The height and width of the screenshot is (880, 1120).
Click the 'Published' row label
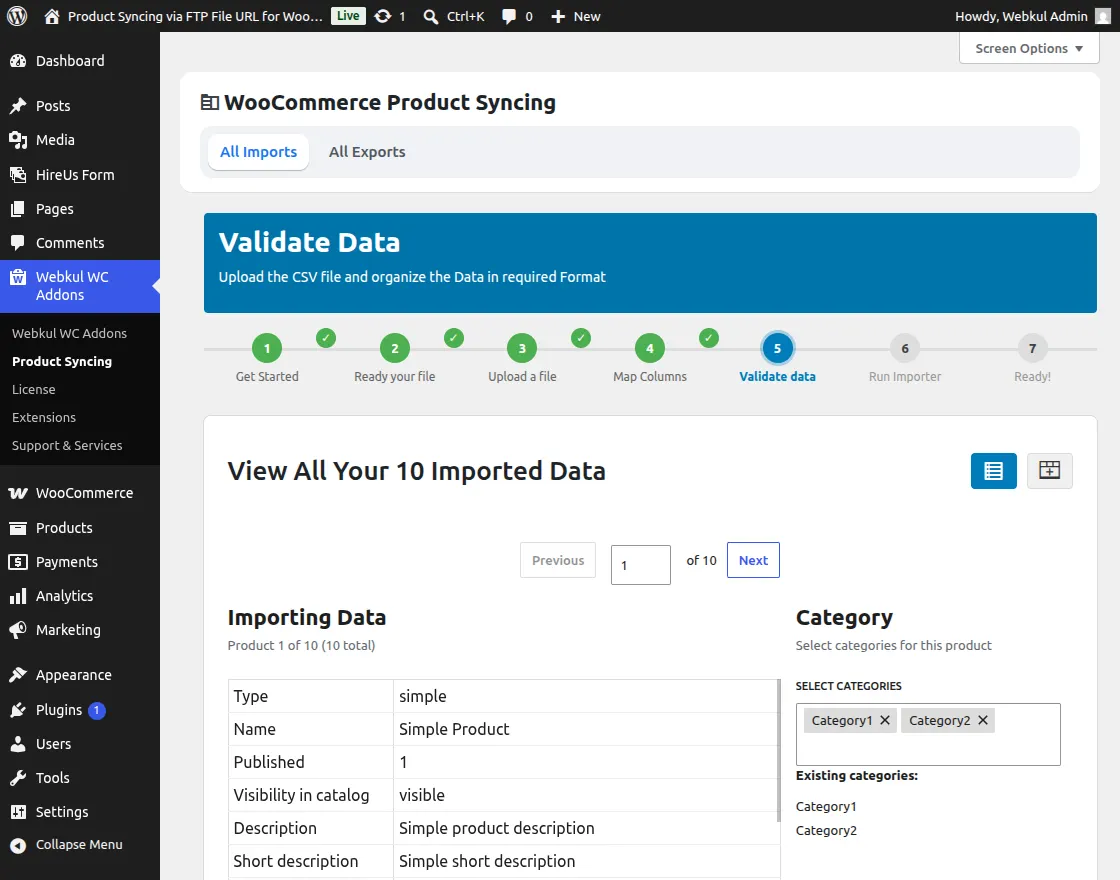(269, 762)
